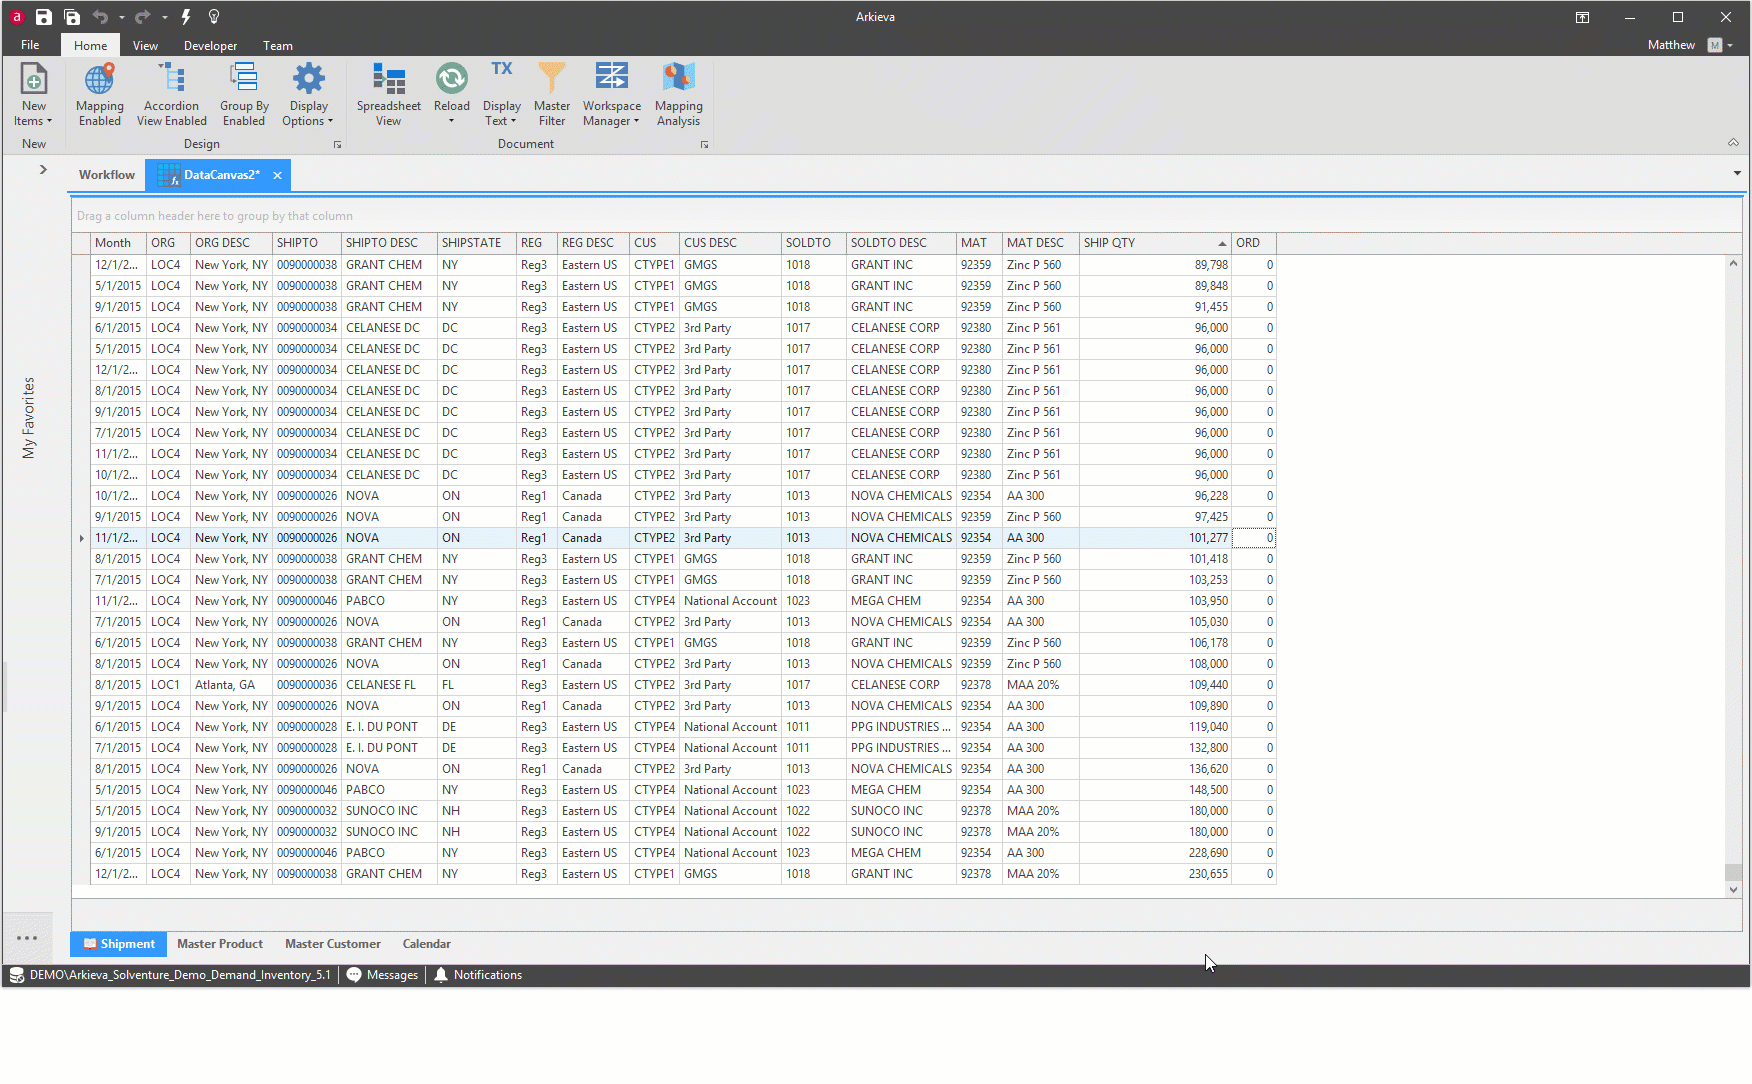Screen dimensions: 1752x1084
Task: Select the row indicator arrow for 11/1 NOVA
Action: coord(81,538)
